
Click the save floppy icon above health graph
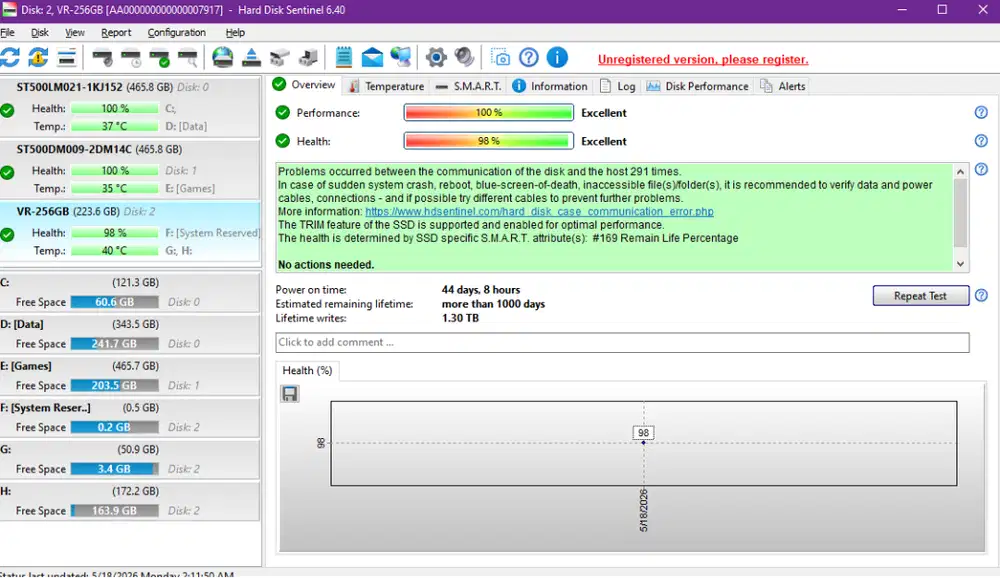pos(290,394)
